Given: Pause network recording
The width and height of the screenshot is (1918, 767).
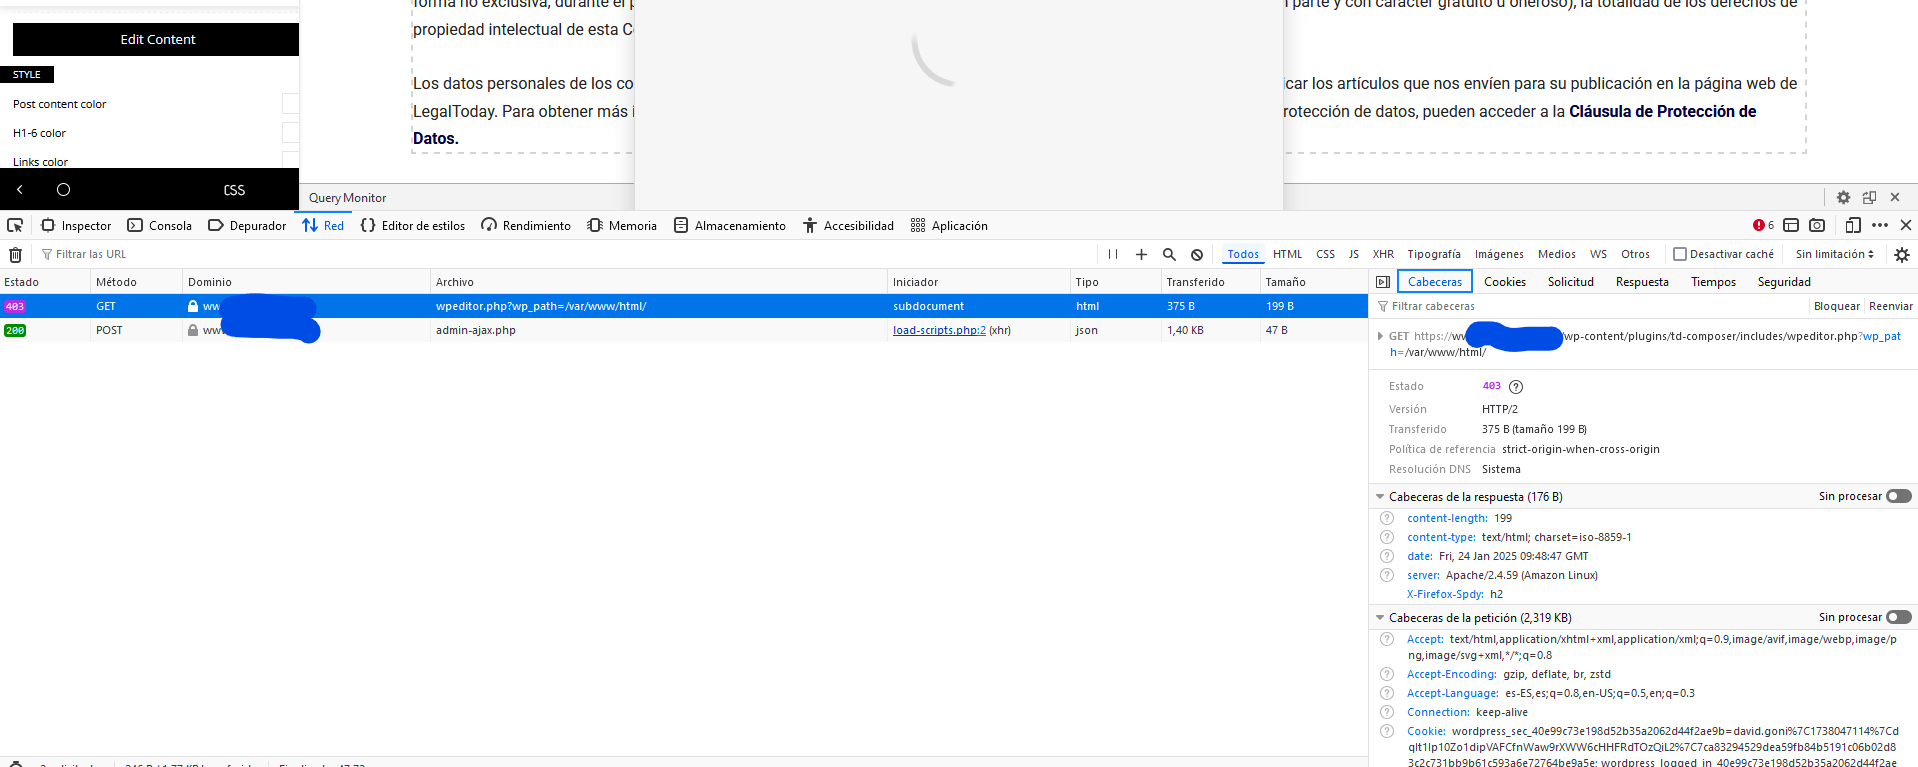Looking at the screenshot, I should tap(1113, 255).
